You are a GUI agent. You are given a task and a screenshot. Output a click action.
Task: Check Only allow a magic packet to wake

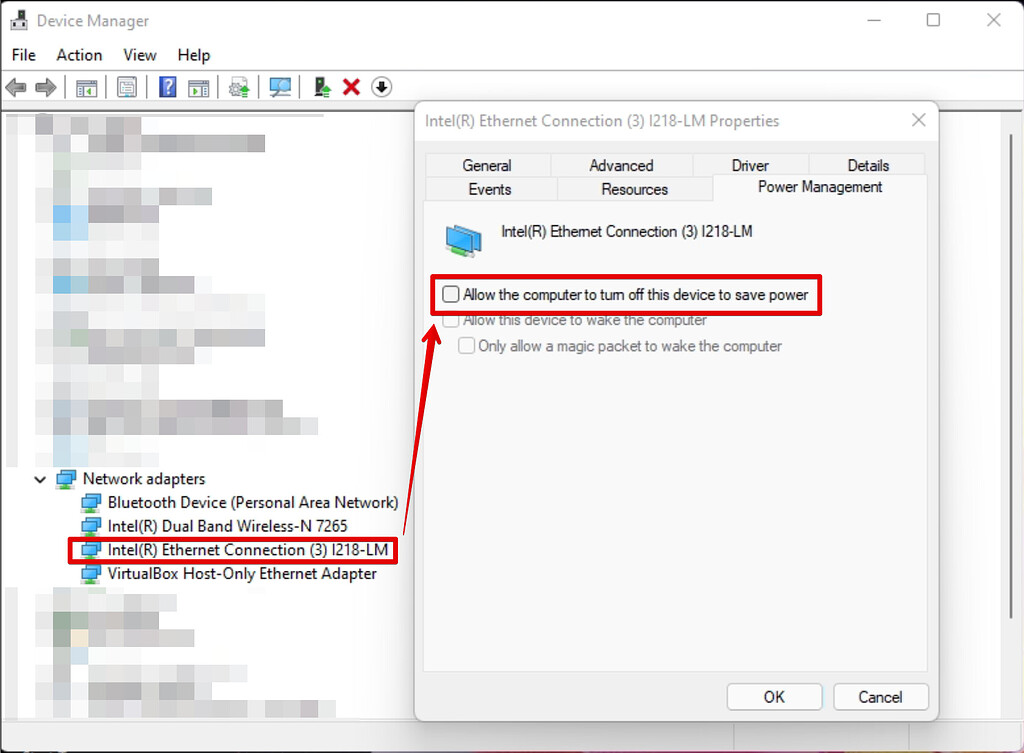tap(466, 345)
